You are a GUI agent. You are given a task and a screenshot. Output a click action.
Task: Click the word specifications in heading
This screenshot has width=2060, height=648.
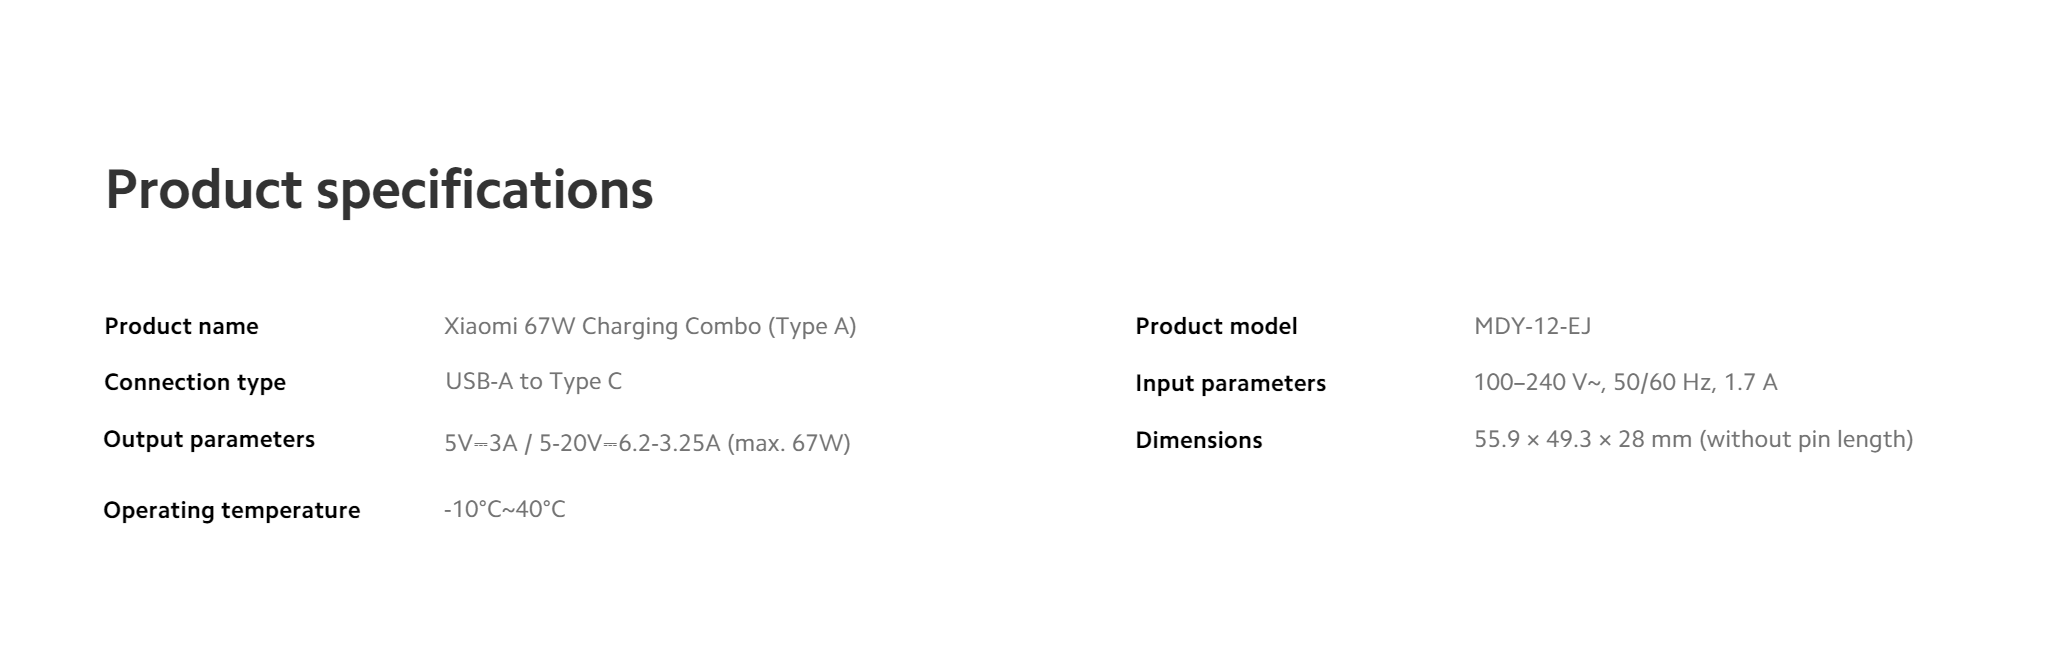tap(485, 190)
